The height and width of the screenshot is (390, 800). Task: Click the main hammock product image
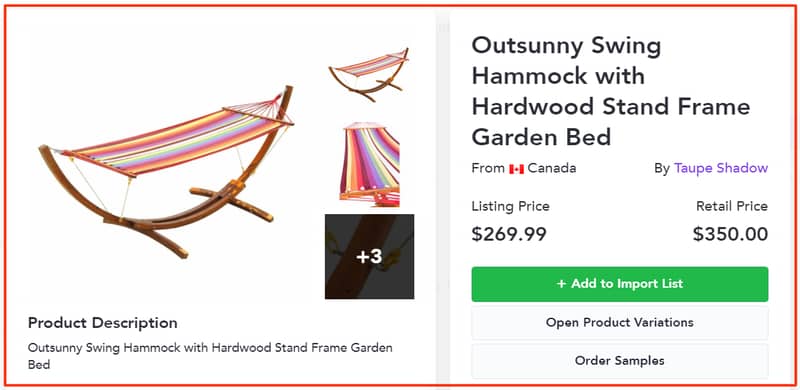[166, 172]
